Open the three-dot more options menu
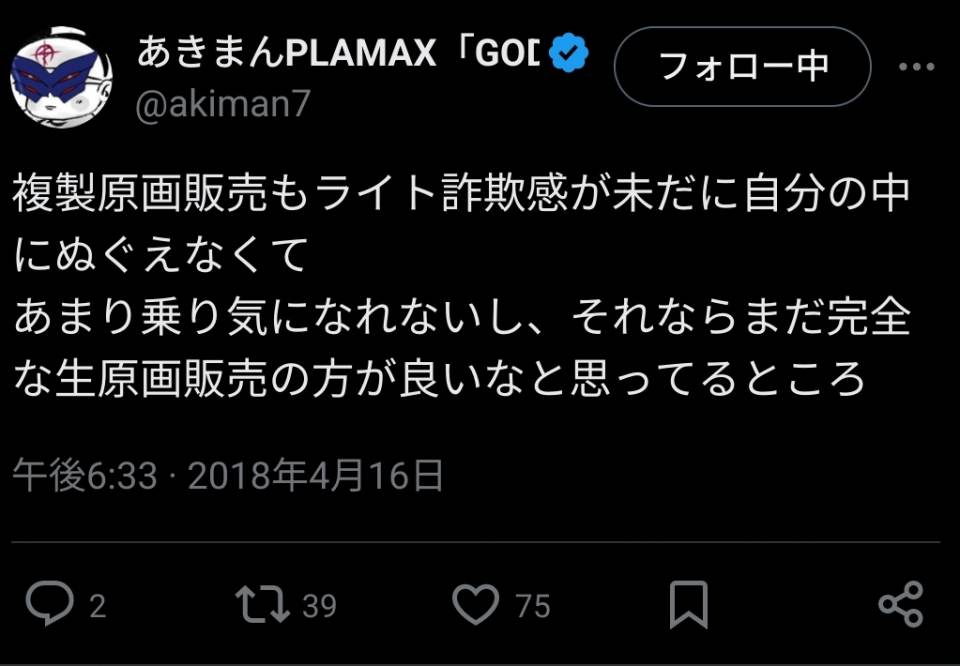 coord(917,67)
